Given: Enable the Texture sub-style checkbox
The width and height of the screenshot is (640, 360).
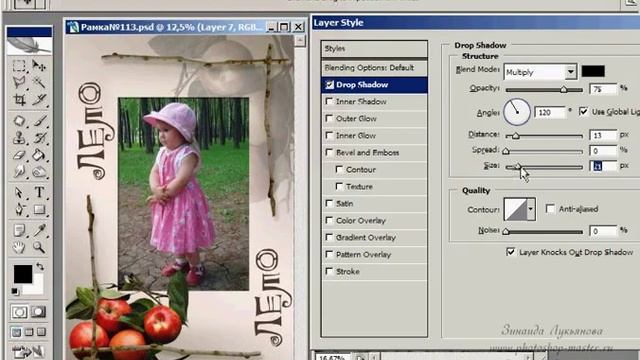Looking at the screenshot, I should (339, 186).
